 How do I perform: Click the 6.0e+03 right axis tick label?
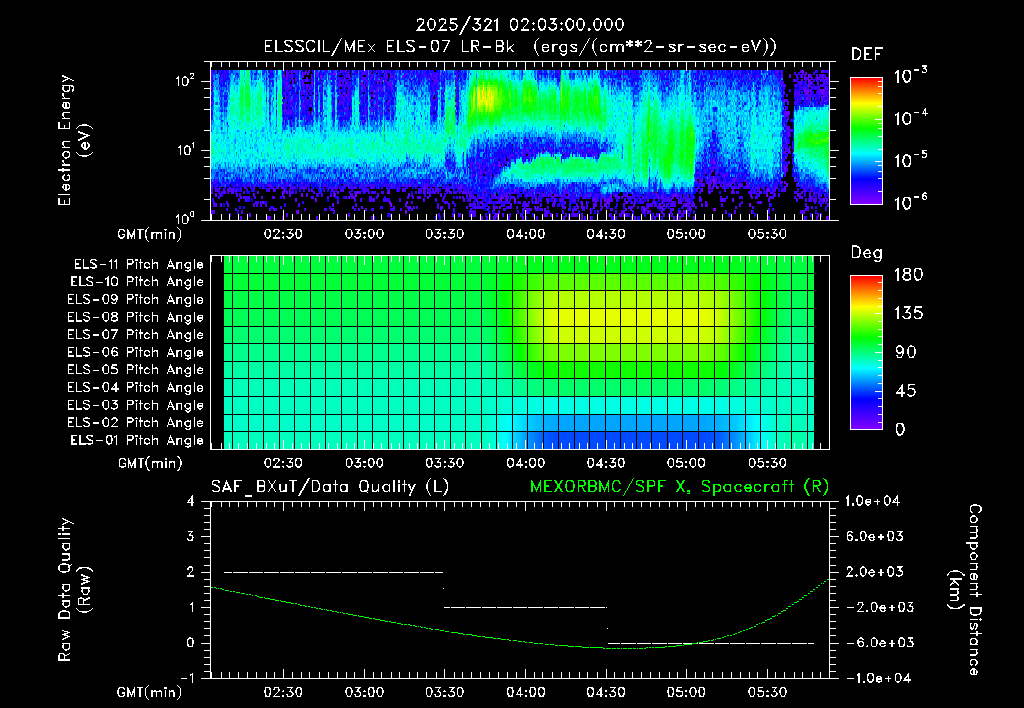click(875, 536)
